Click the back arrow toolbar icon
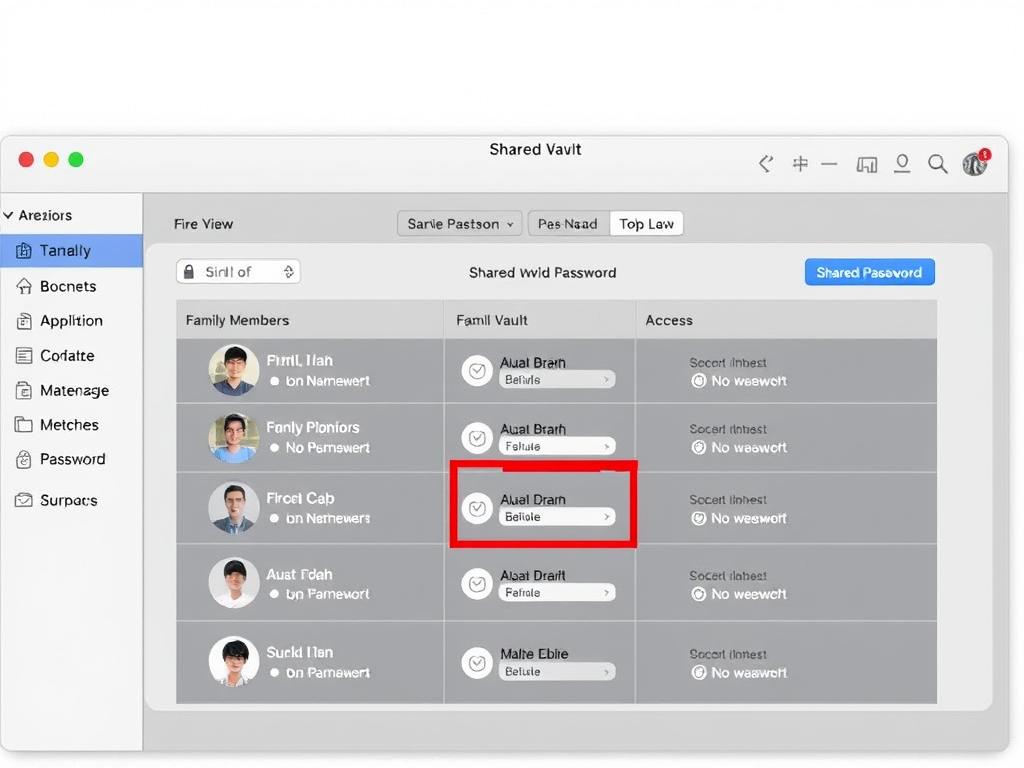Screen dimensions: 1024x768 coord(766,163)
